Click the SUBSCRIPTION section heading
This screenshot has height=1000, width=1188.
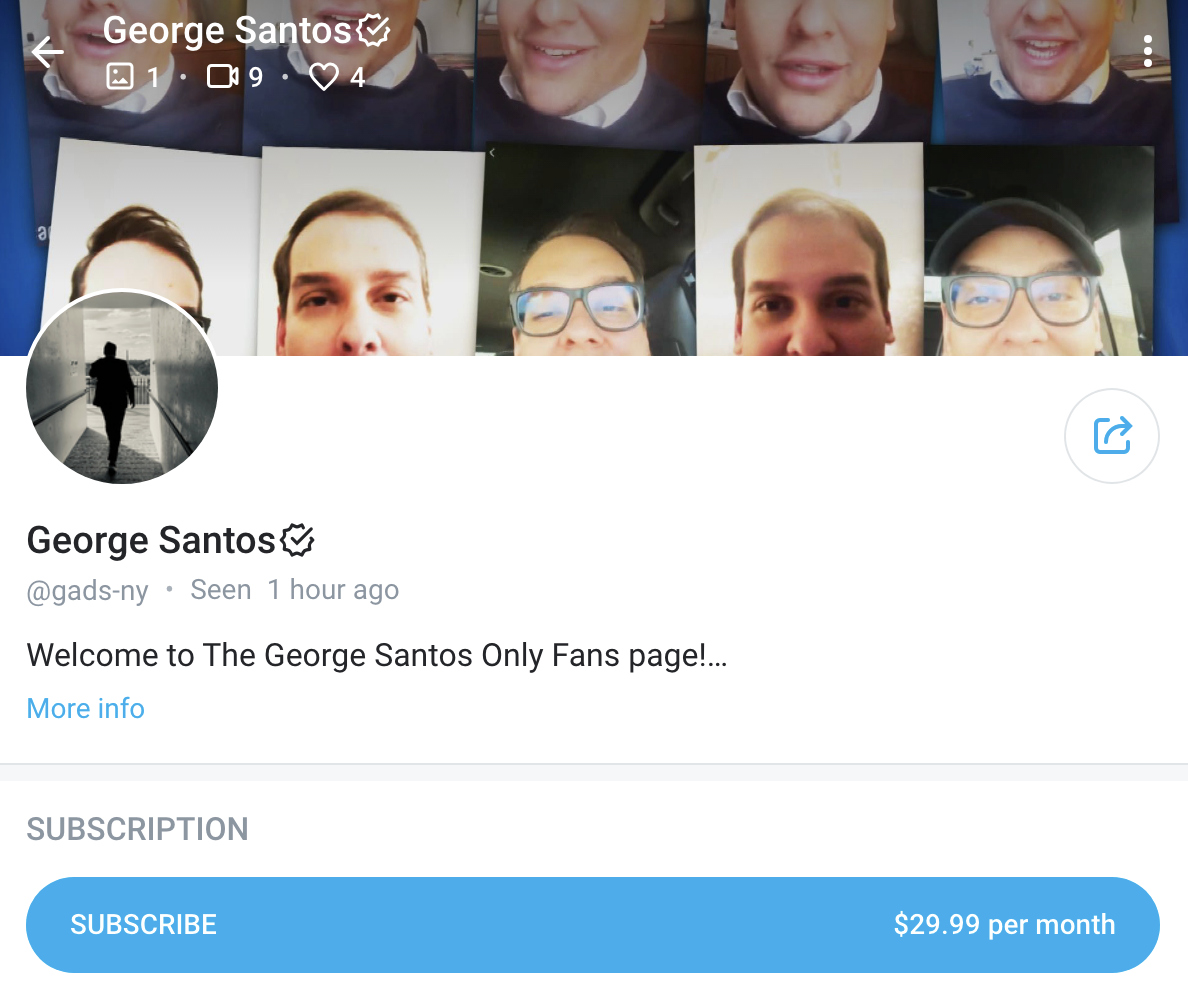137,829
